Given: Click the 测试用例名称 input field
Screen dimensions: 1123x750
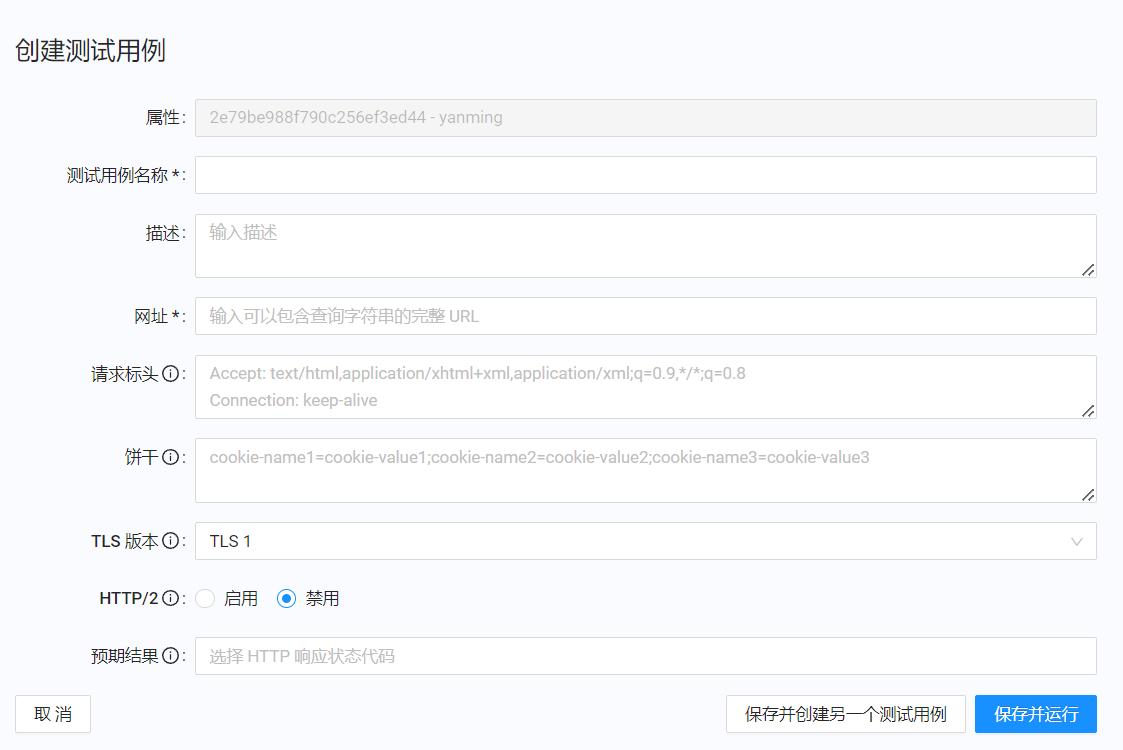Looking at the screenshot, I should tap(645, 174).
